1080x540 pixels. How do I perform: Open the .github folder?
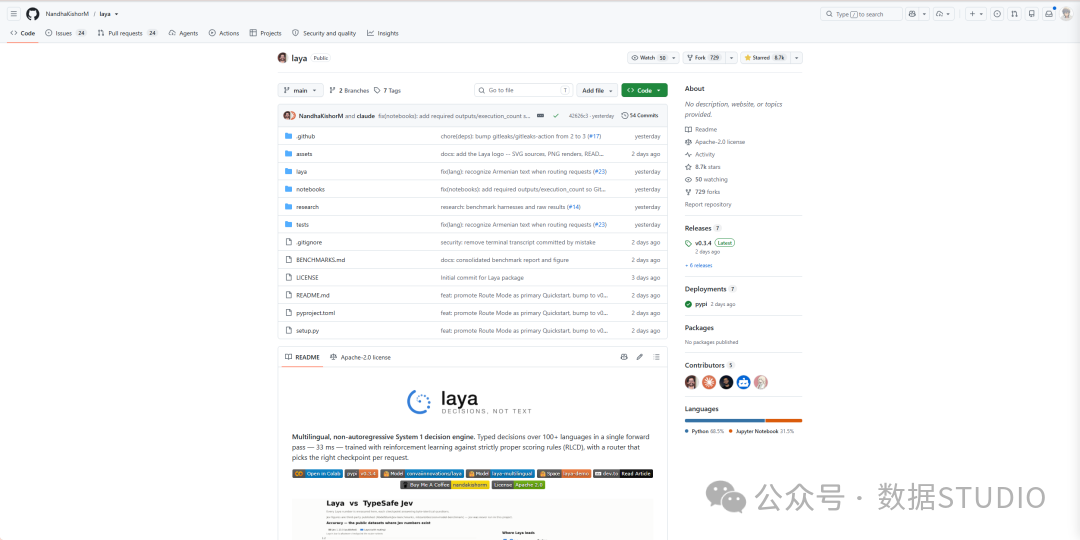[x=305, y=136]
